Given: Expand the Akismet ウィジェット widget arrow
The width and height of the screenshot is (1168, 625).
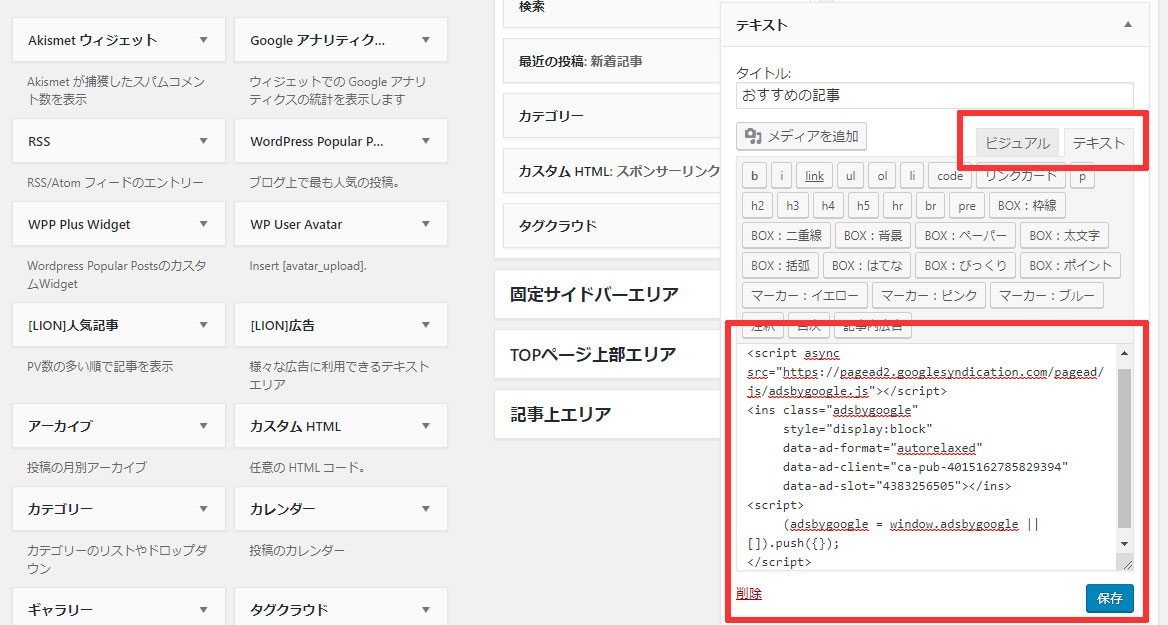Looking at the screenshot, I should 203,39.
